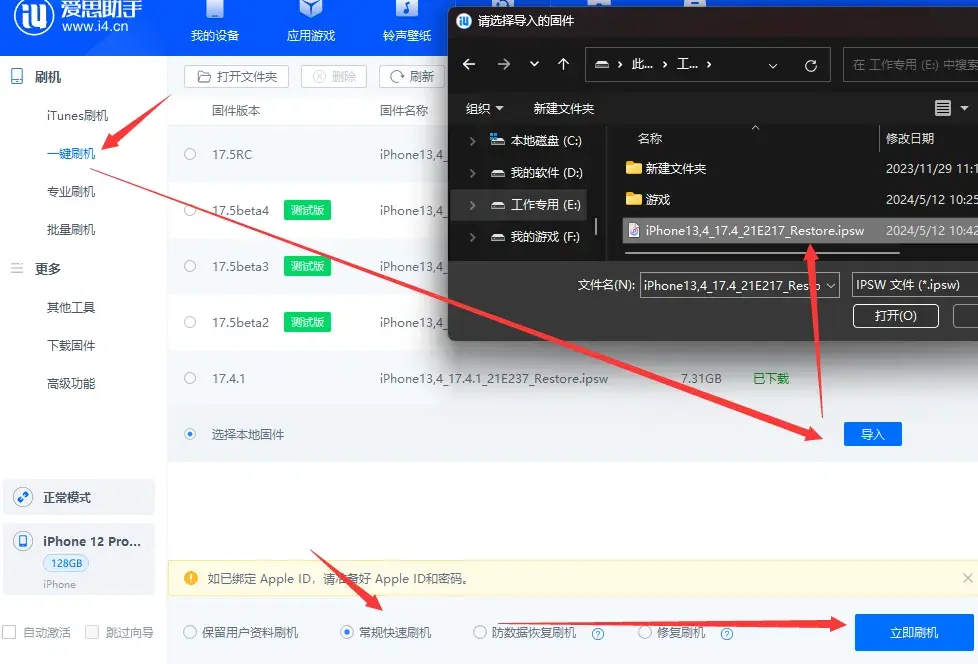Open 其他工具 in the sidebar
The width and height of the screenshot is (978, 664).
(x=71, y=307)
